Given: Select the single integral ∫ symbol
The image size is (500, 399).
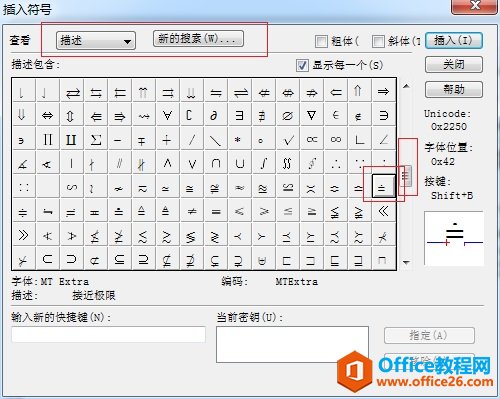Looking at the screenshot, I should tap(263, 163).
